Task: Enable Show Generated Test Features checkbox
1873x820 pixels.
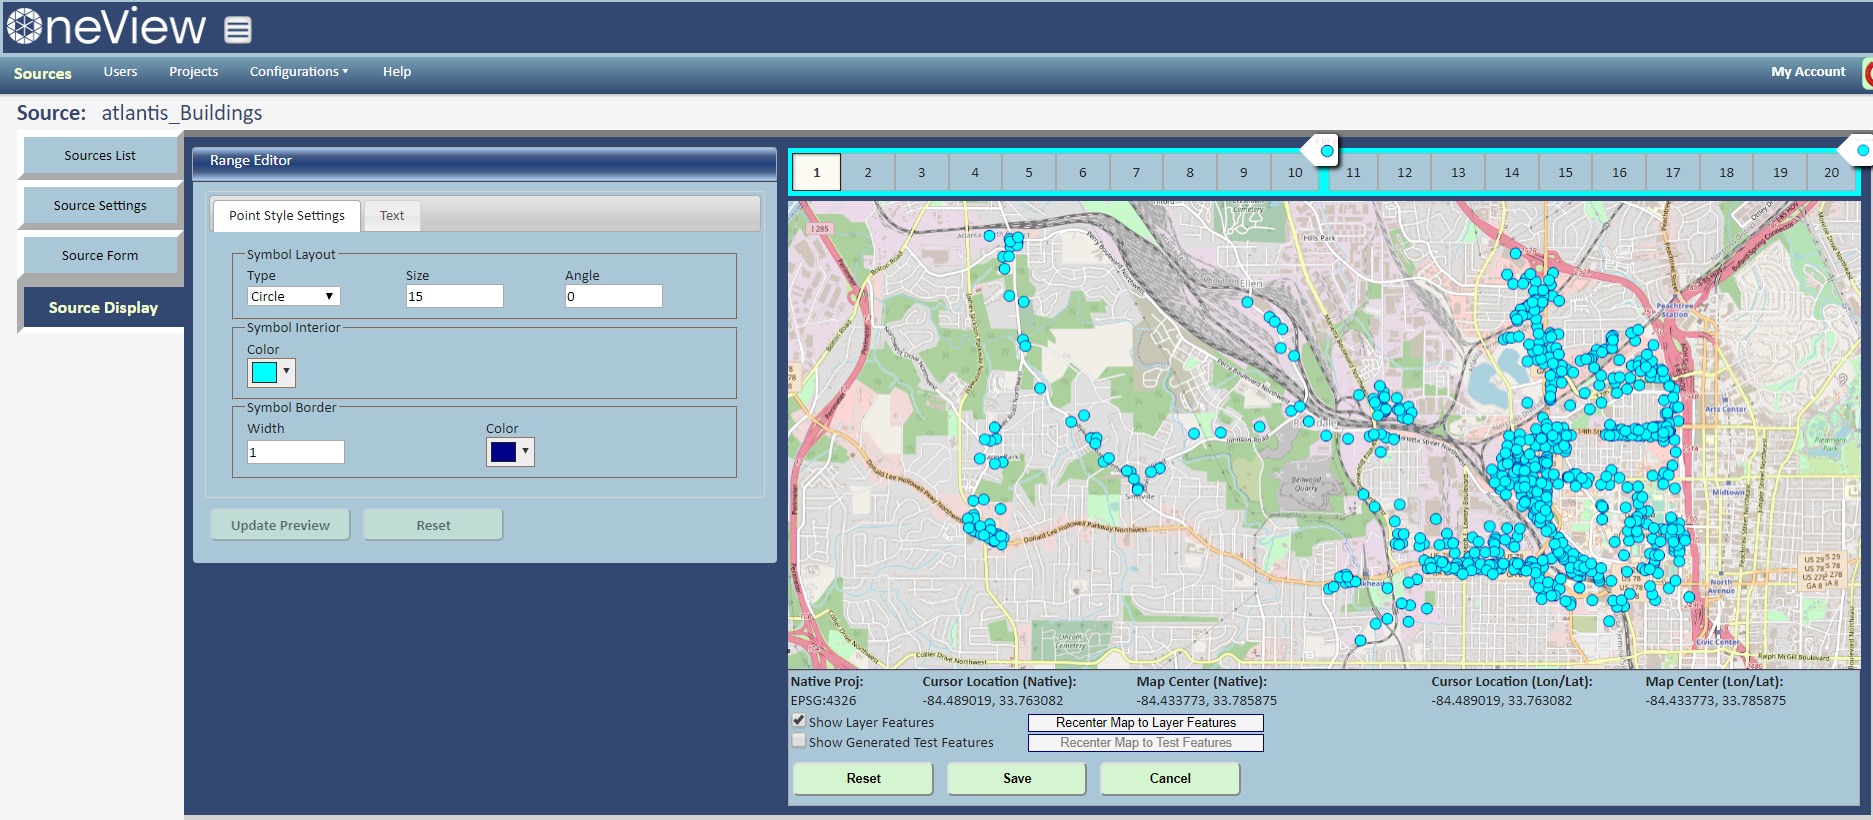Action: pyautogui.click(x=799, y=741)
